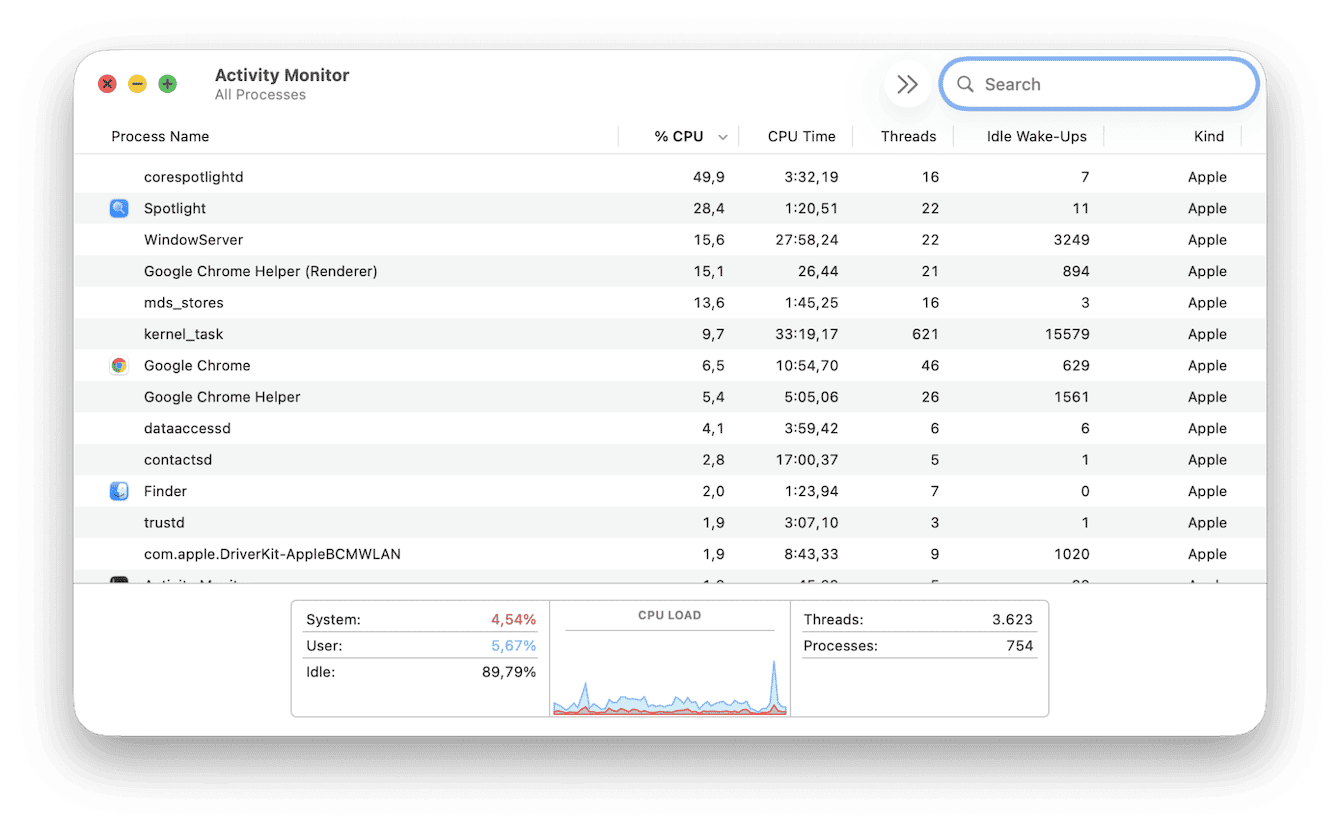The height and width of the screenshot is (833, 1340).
Task: Select the trustd process
Action: (164, 523)
